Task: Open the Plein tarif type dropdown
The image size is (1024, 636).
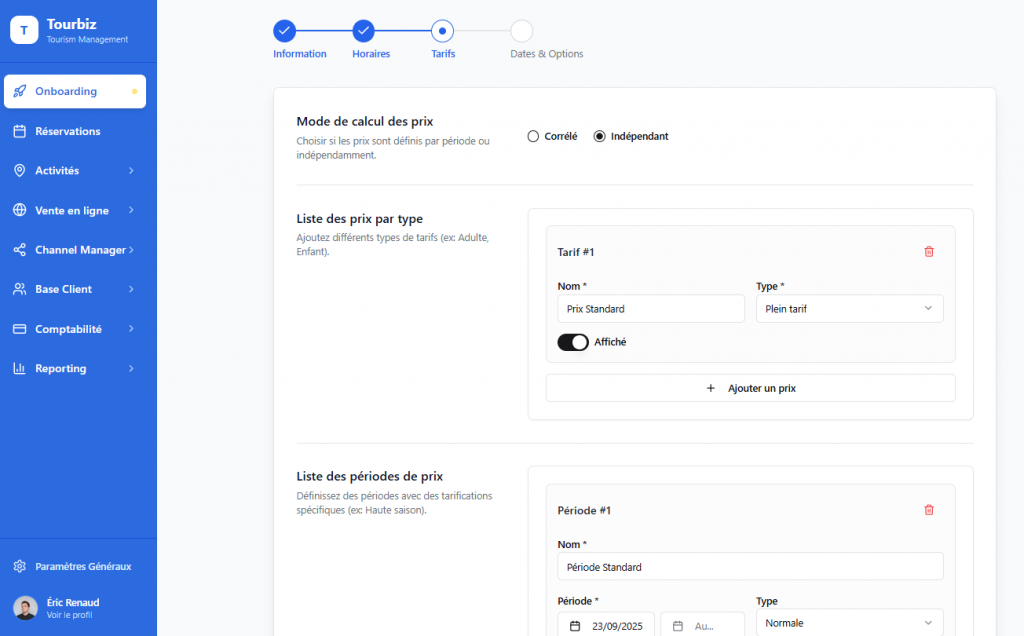Action: (849, 309)
